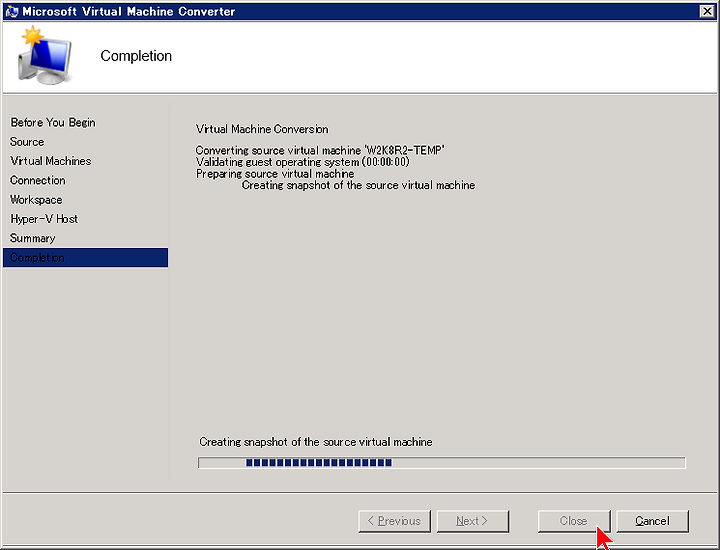Viewport: 720px width, 550px height.
Task: Select the Summary step
Action: click(33, 238)
